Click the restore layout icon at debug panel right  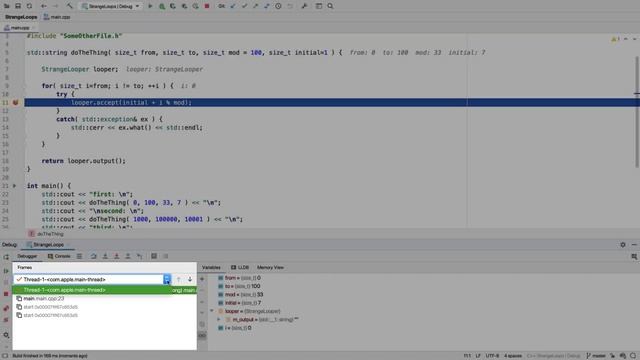(634, 256)
